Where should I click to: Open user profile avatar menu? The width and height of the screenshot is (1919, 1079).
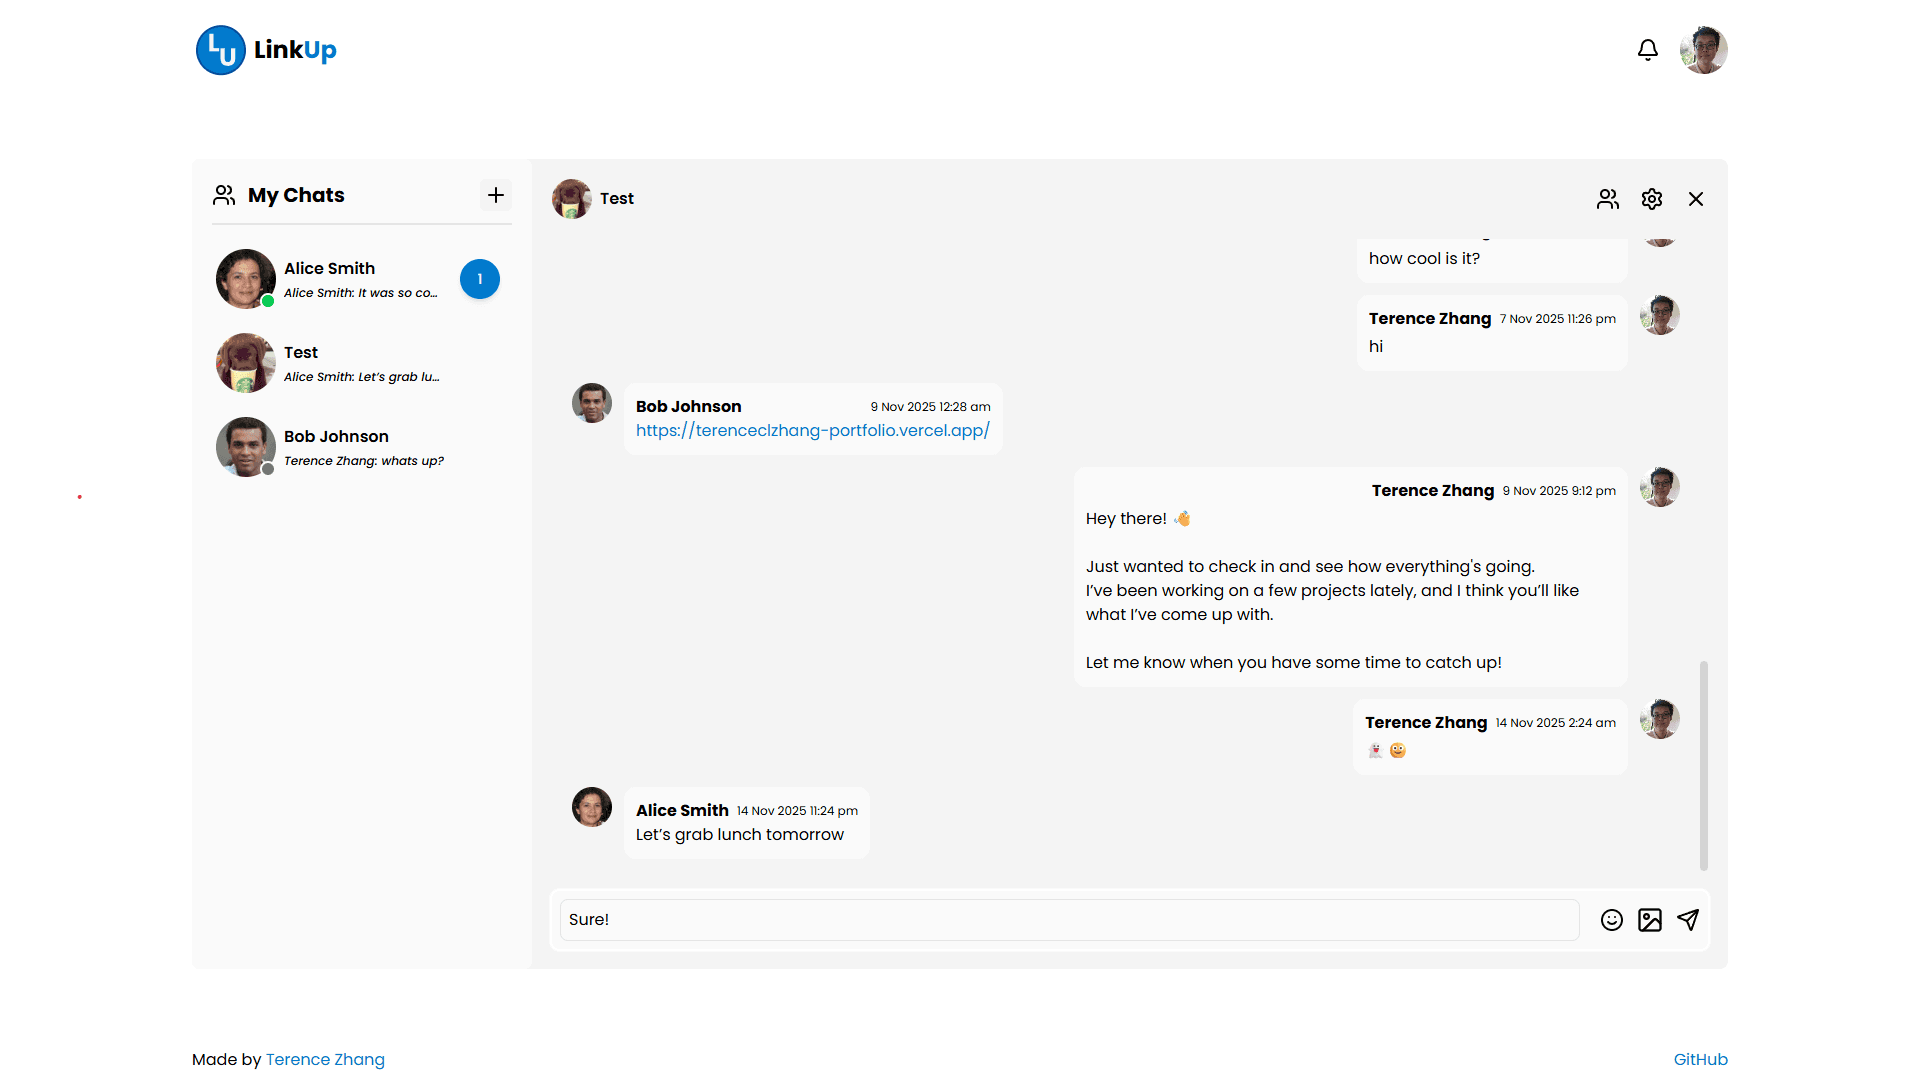(x=1703, y=50)
